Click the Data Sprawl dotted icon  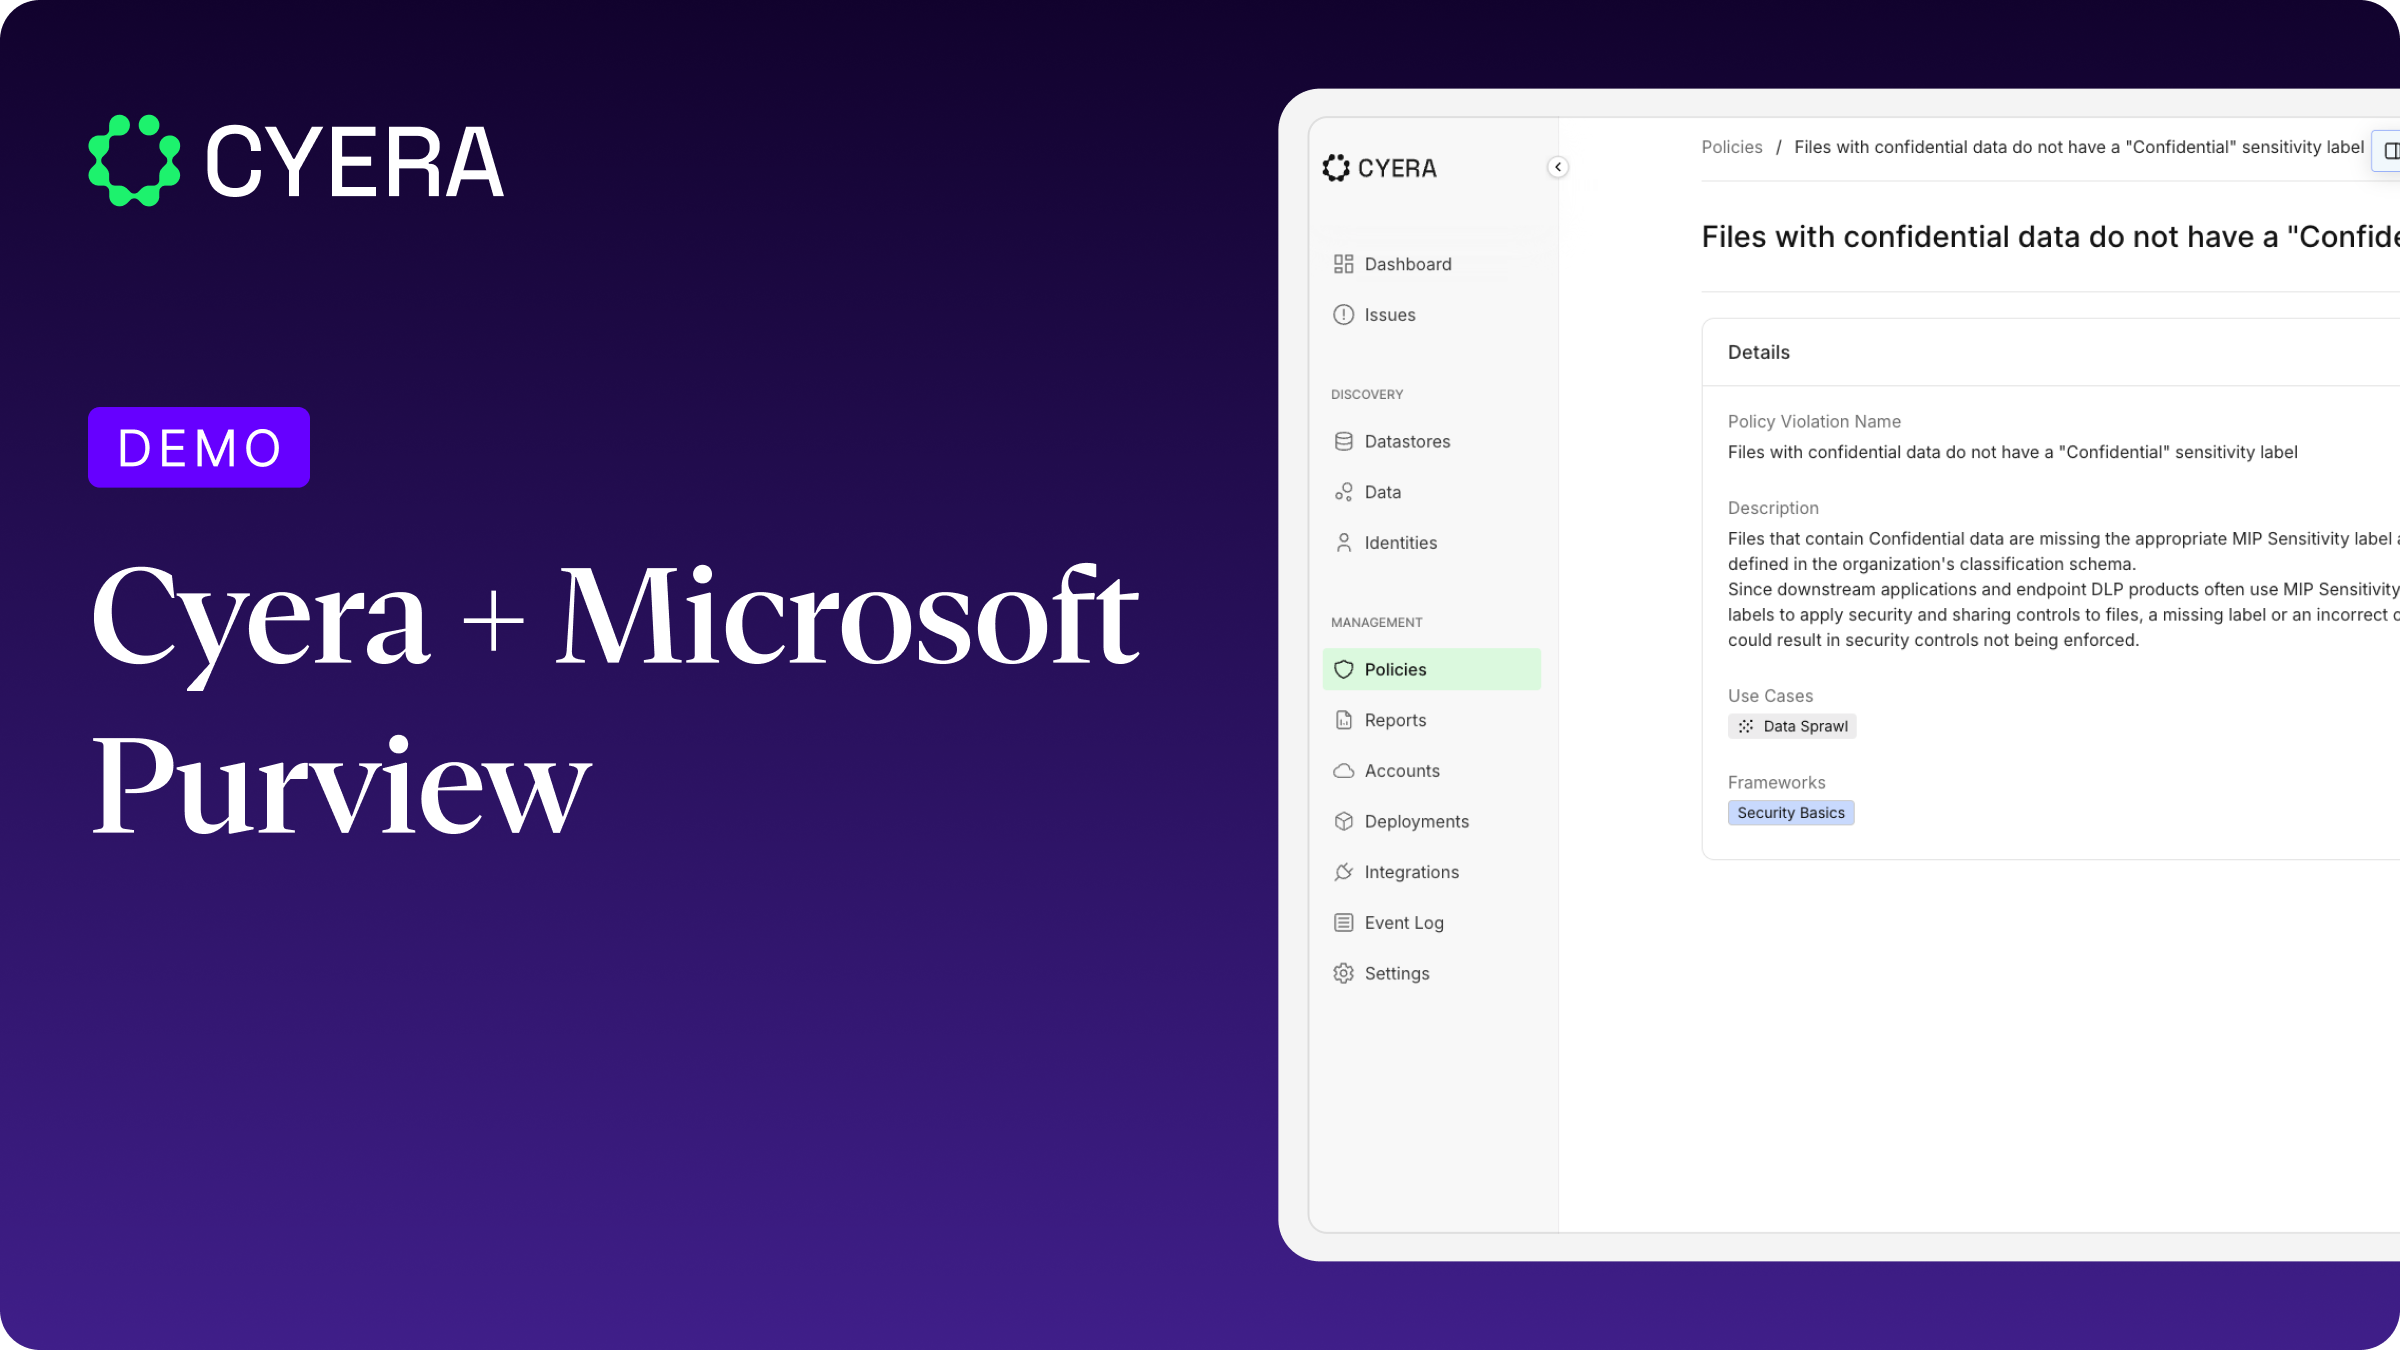pos(1745,727)
